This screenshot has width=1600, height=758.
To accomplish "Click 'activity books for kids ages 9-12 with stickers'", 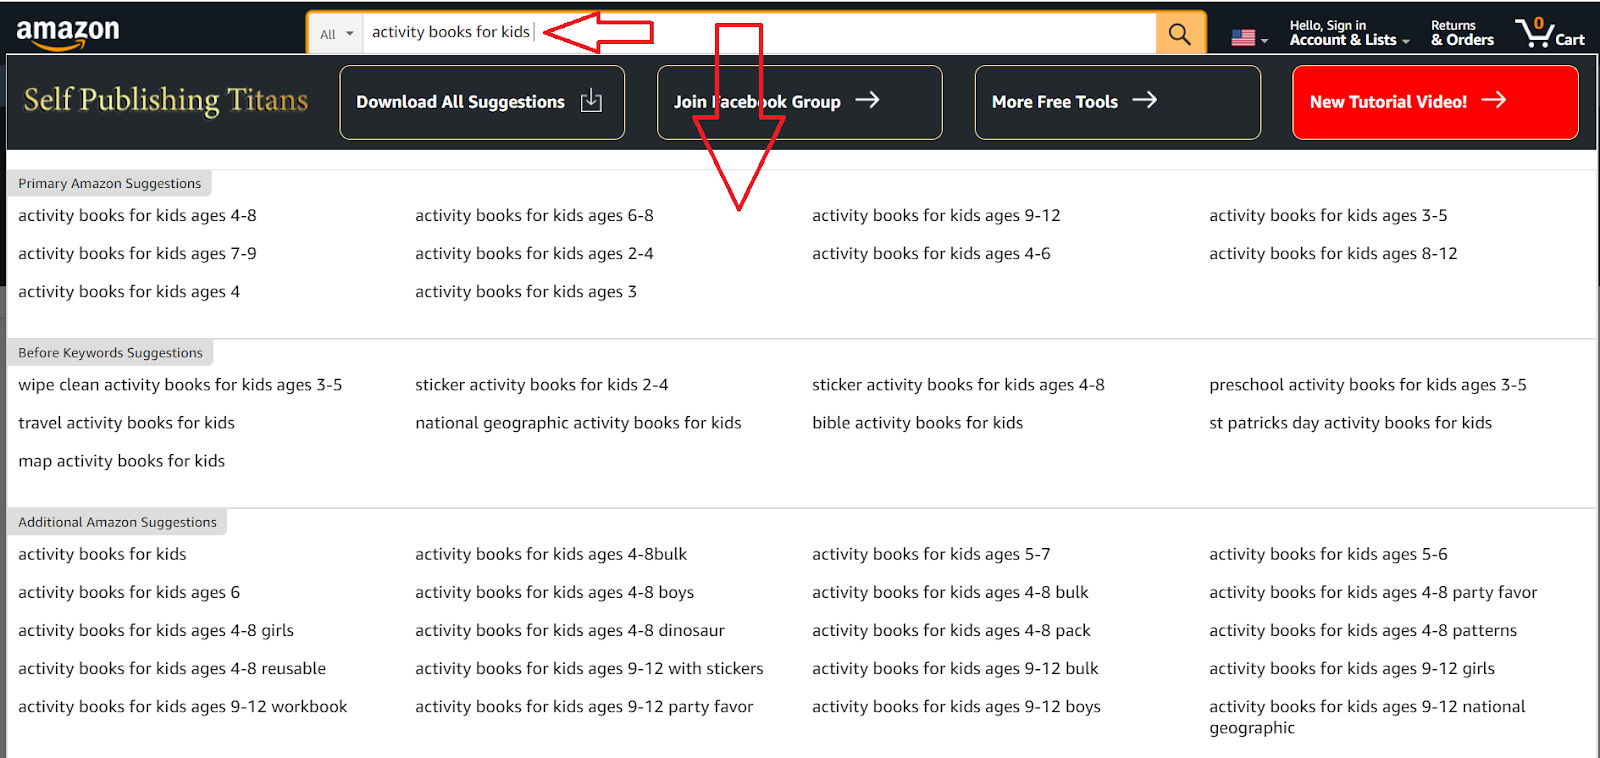I will coord(589,668).
